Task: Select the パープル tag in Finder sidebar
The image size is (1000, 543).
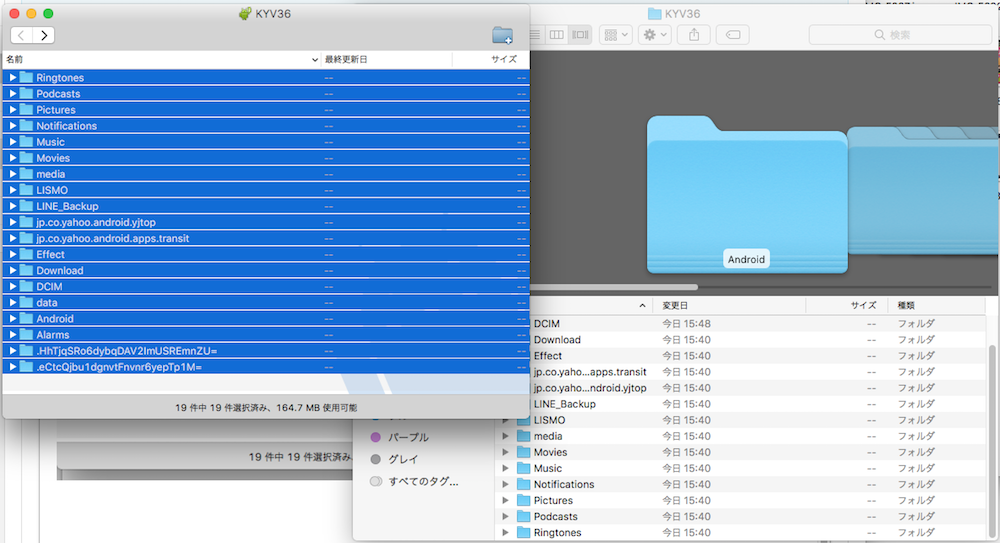Action: [407, 437]
